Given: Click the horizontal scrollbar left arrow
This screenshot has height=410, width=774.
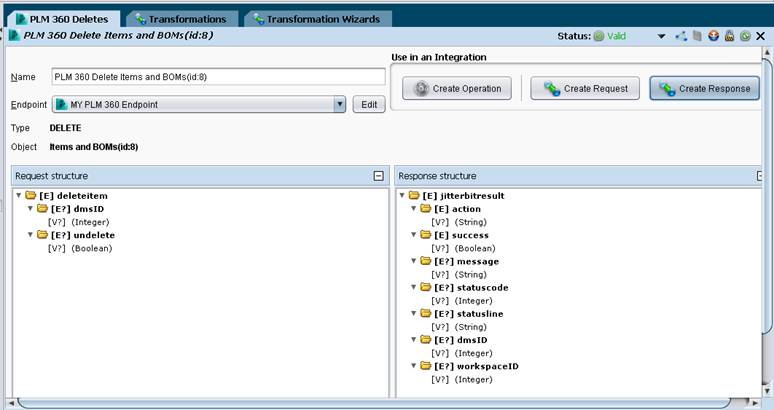Looking at the screenshot, I should point(11,403).
